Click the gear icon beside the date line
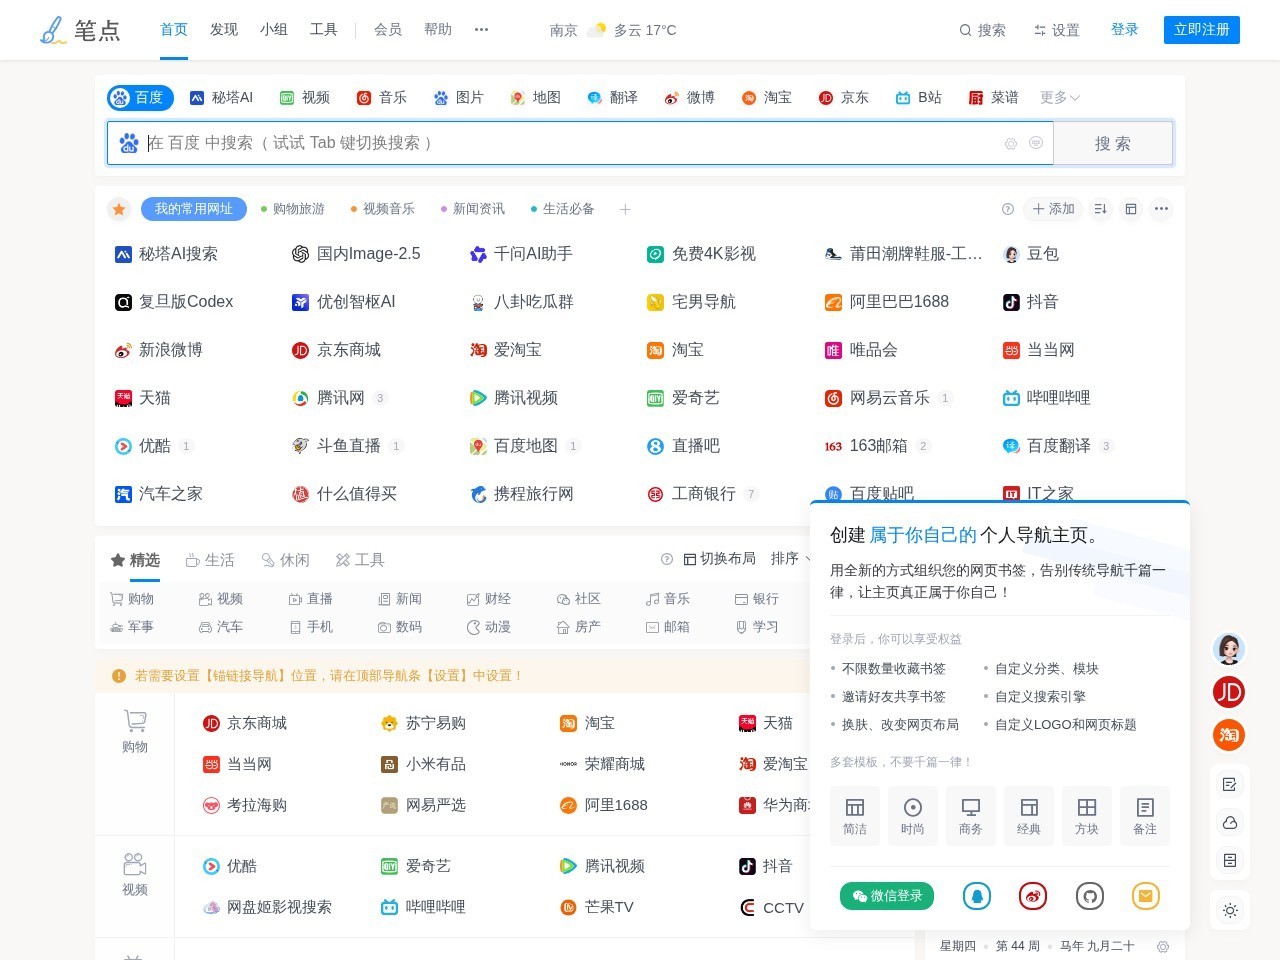 (x=1163, y=946)
